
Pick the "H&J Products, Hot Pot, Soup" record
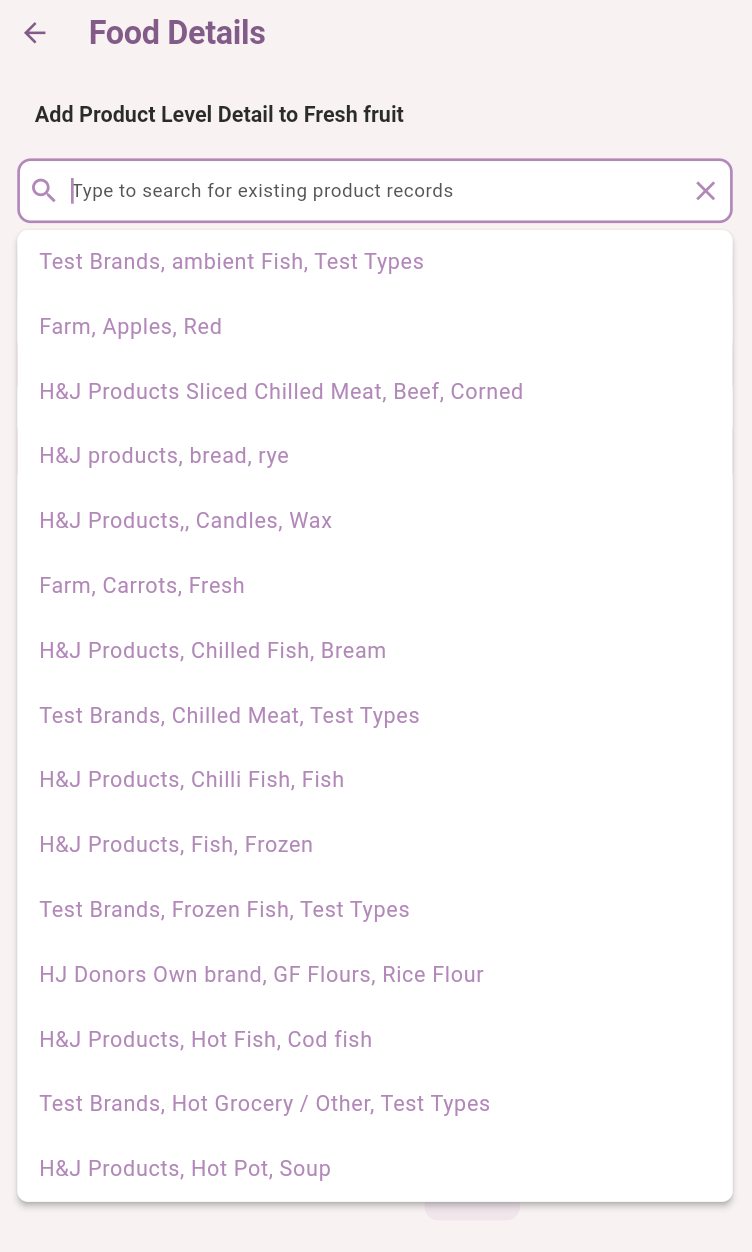click(x=185, y=1169)
